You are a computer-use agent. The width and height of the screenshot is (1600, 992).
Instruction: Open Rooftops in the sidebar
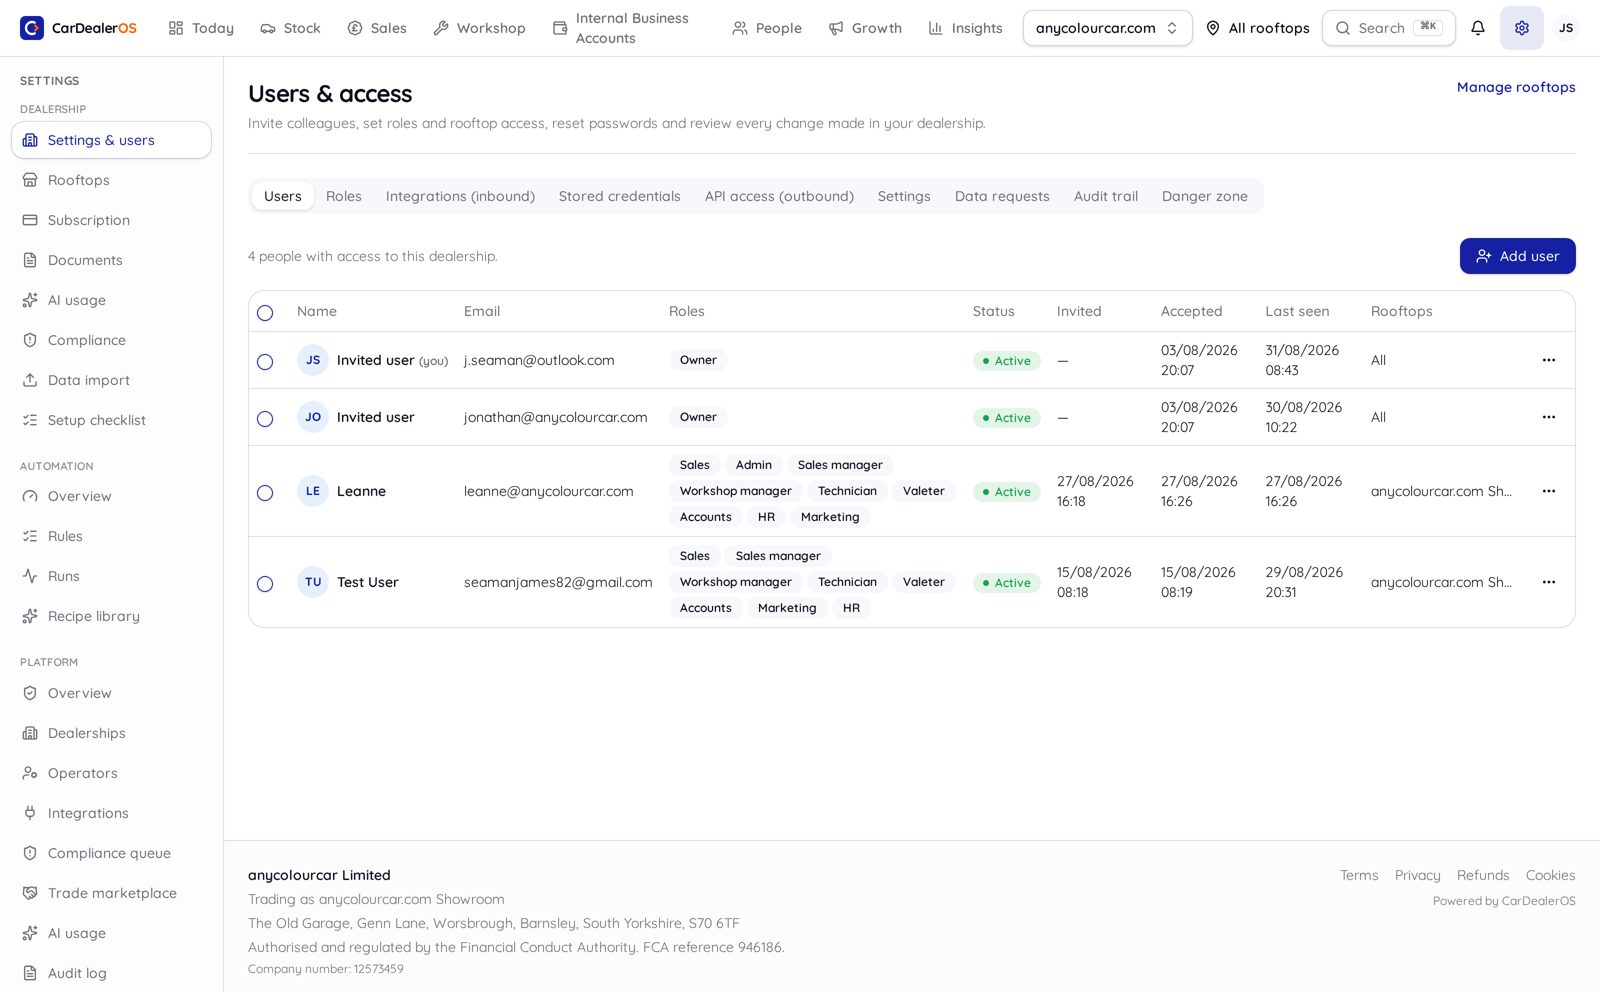click(x=111, y=180)
